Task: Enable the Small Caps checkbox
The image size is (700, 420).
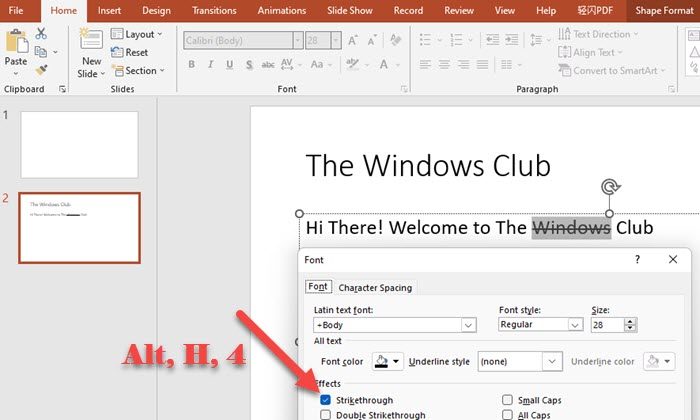Action: point(507,399)
